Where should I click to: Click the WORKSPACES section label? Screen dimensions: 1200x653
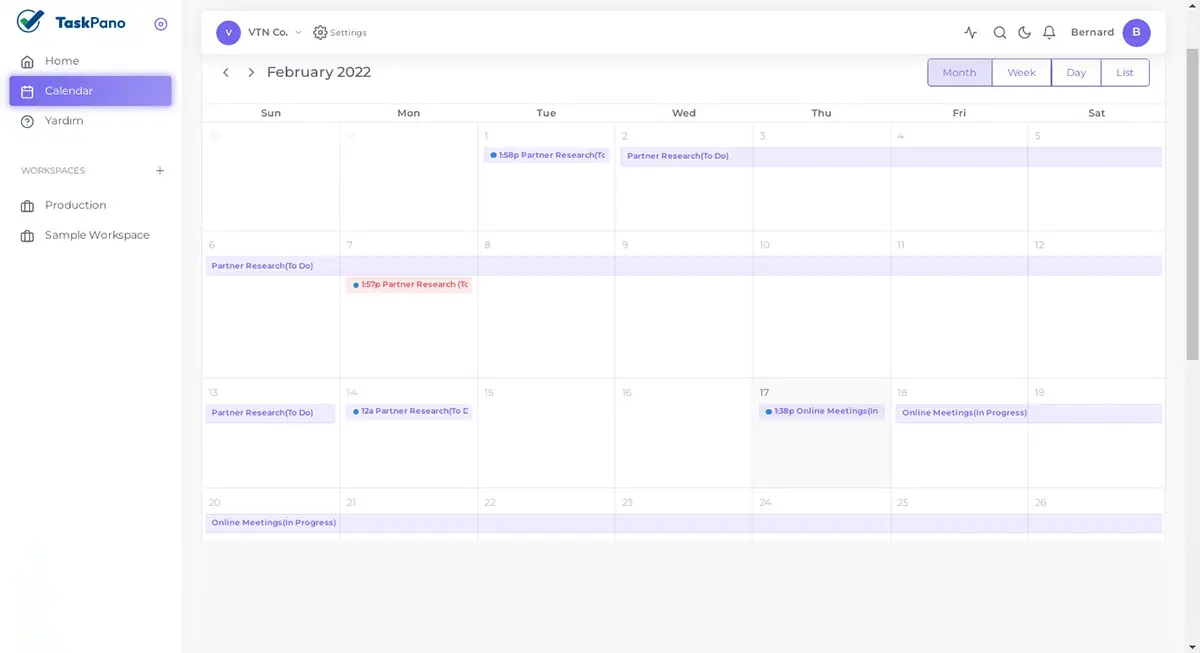tap(53, 171)
